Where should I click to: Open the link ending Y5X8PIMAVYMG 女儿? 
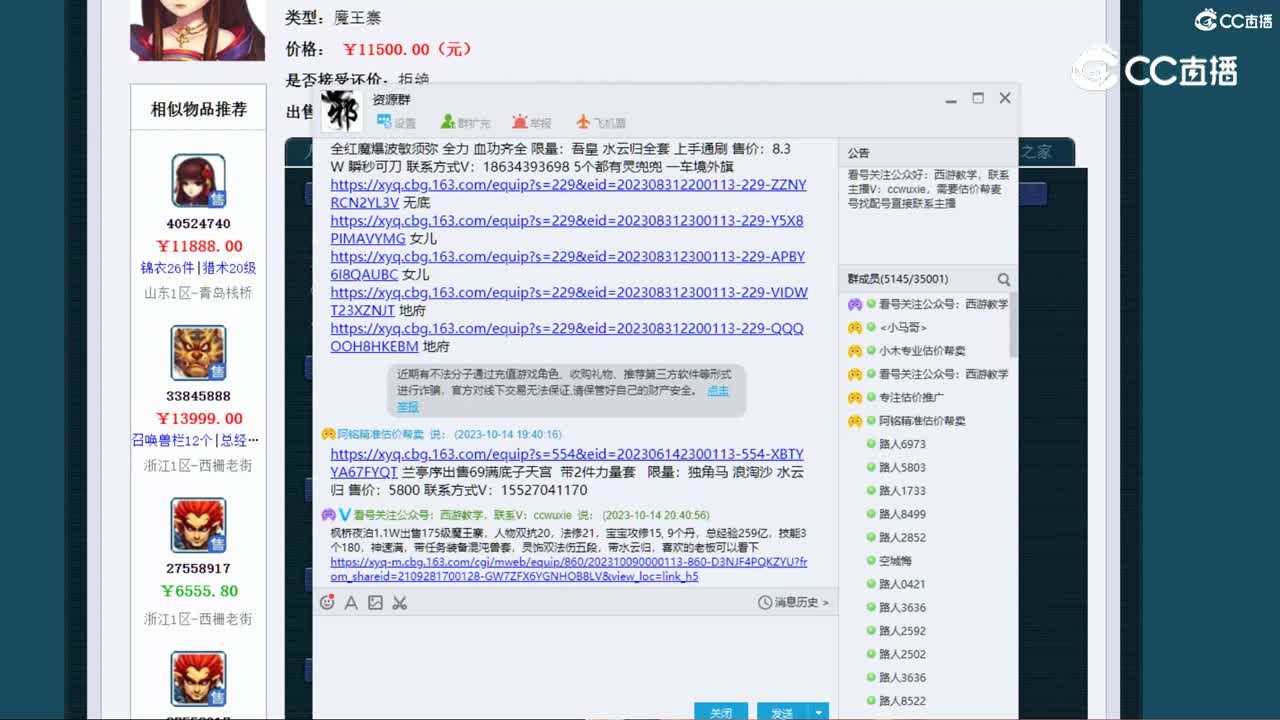[567, 230]
